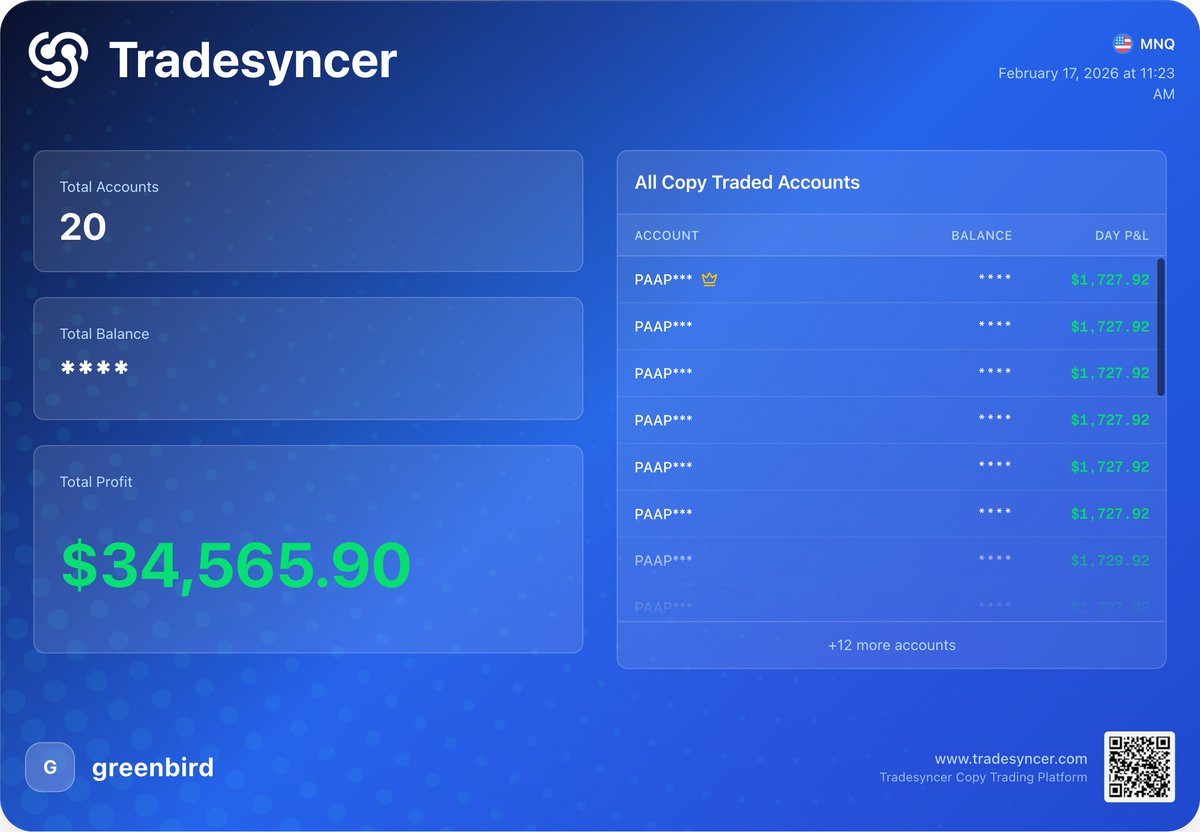Click the $34,565.90 total profit figure
This screenshot has width=1200, height=832.
tap(236, 565)
